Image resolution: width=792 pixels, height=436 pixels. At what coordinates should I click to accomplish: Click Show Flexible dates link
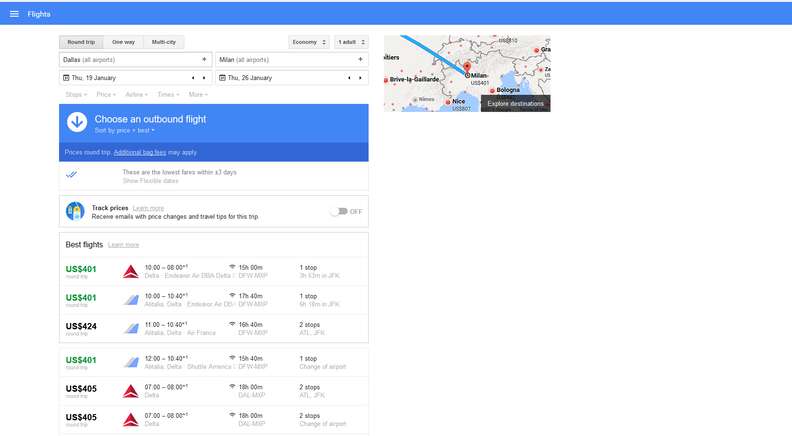click(x=151, y=181)
